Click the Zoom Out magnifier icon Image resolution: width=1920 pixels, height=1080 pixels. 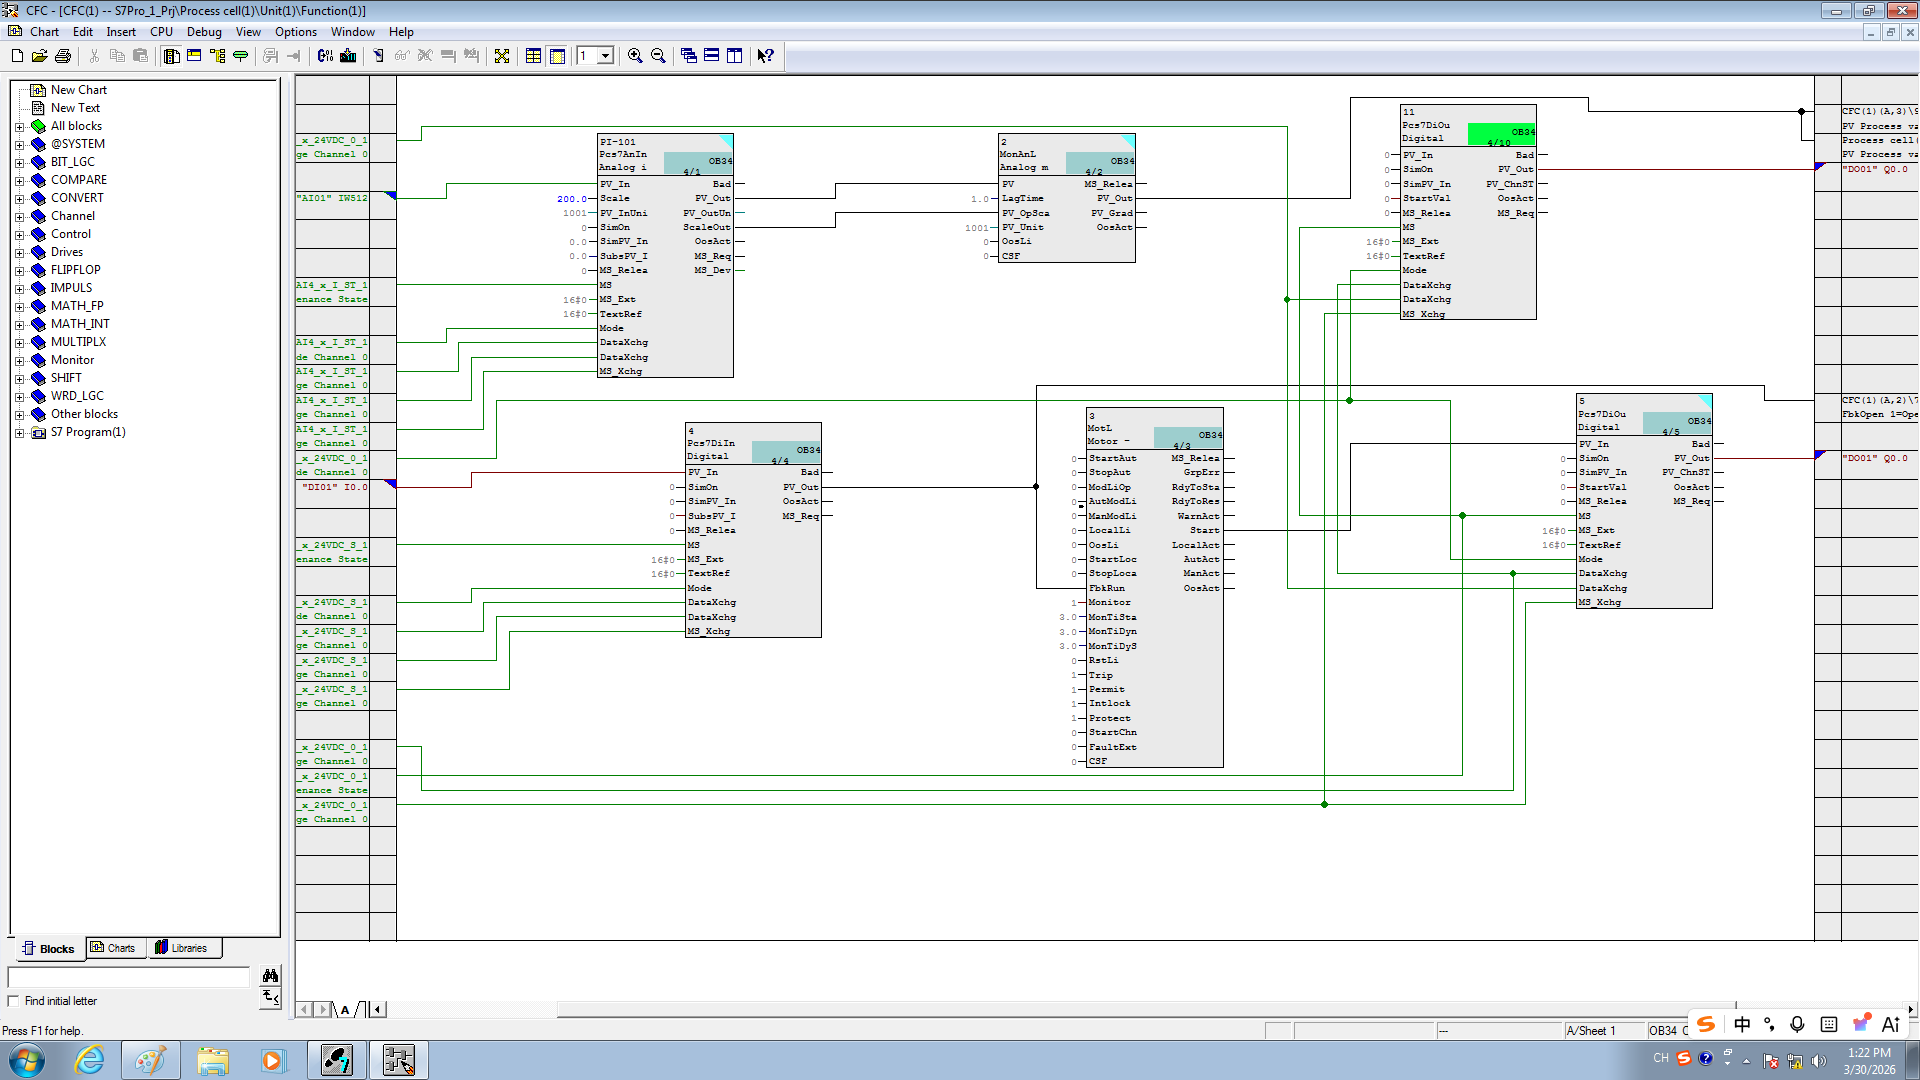(x=658, y=56)
